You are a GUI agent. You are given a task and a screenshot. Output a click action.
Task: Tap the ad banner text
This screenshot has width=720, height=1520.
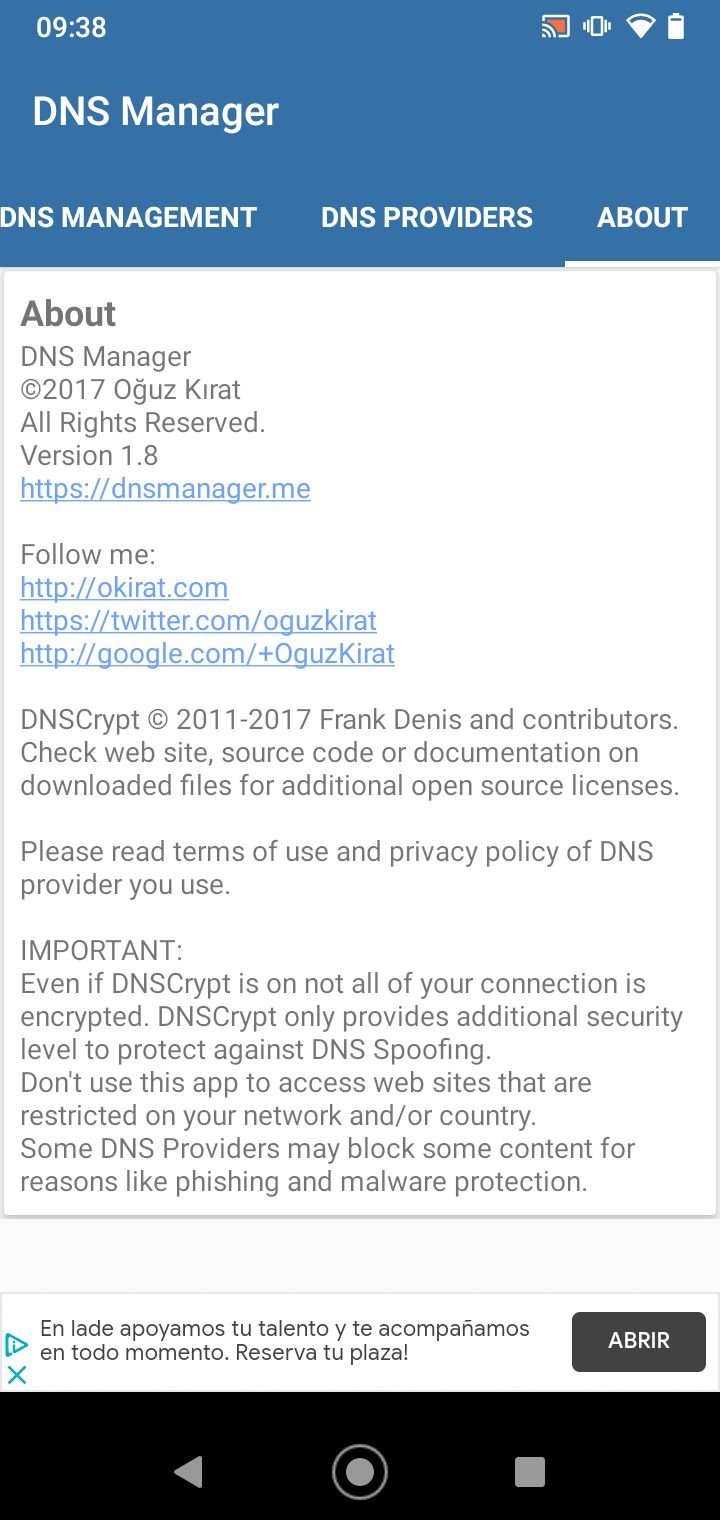coord(285,1341)
